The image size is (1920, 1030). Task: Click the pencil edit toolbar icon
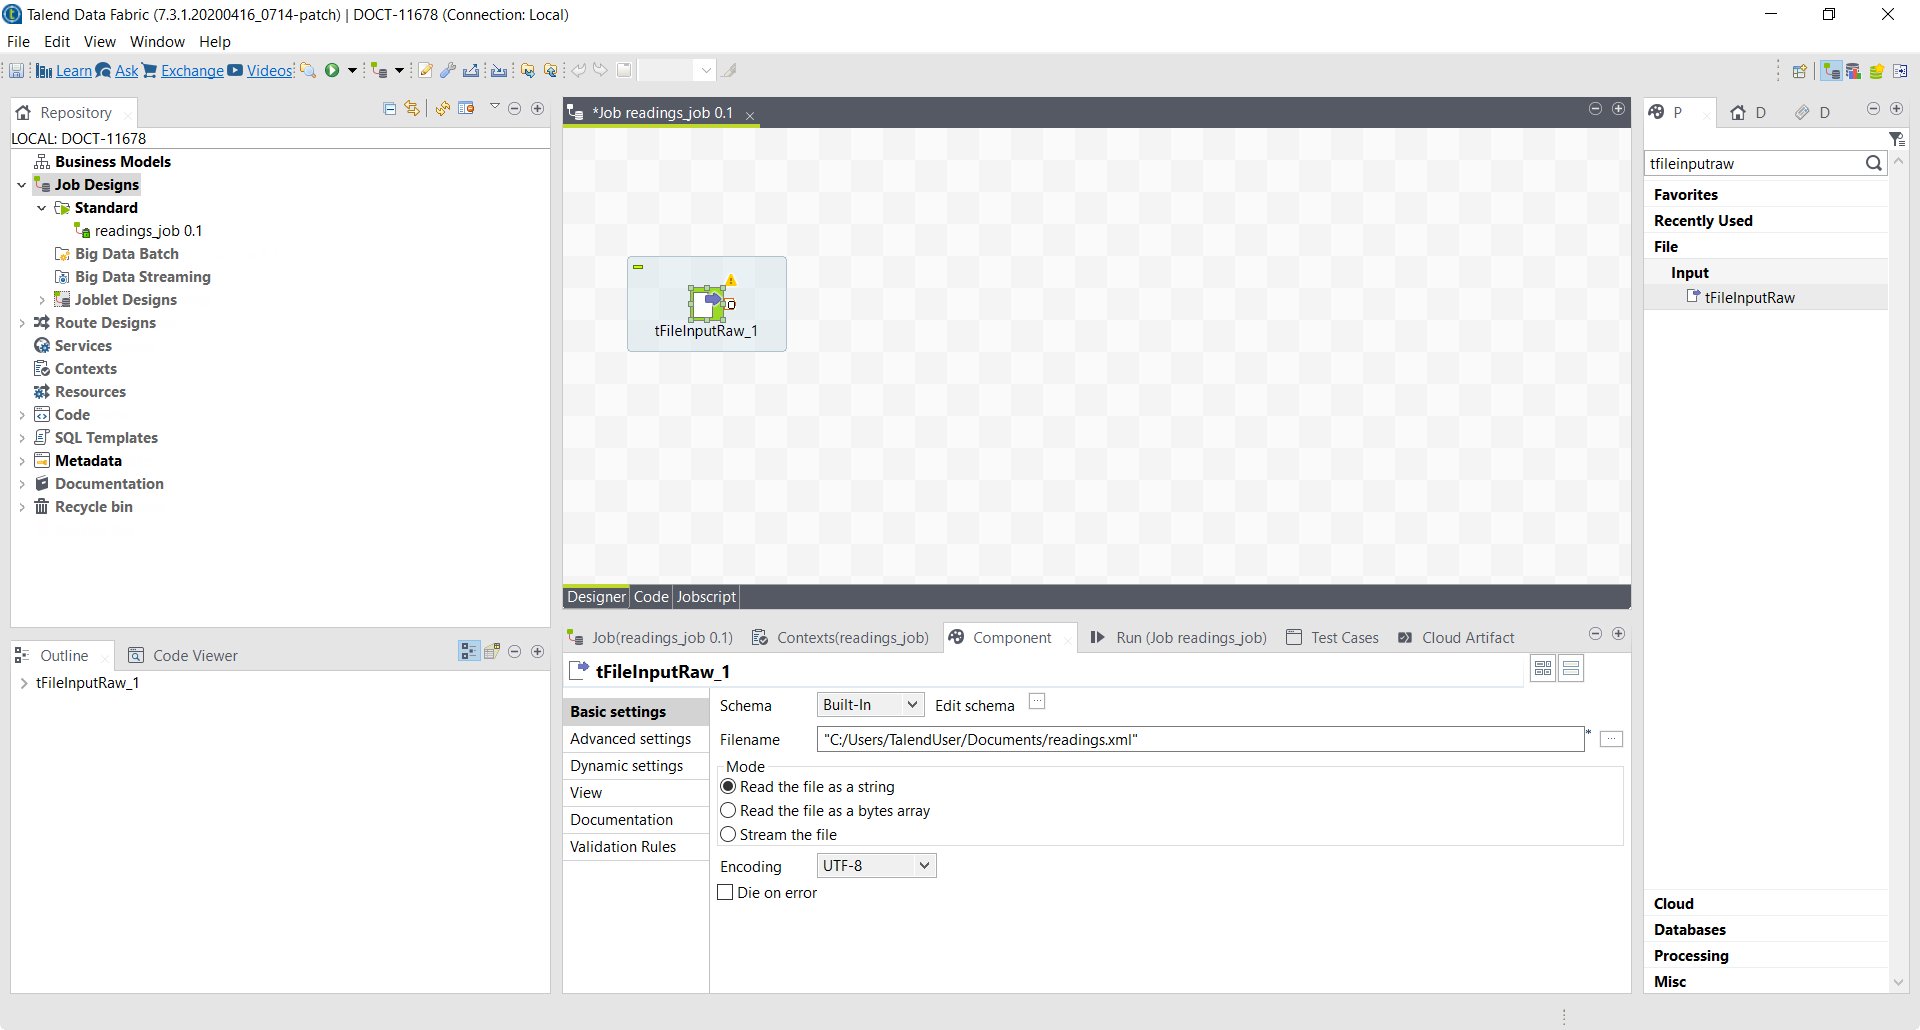[425, 70]
